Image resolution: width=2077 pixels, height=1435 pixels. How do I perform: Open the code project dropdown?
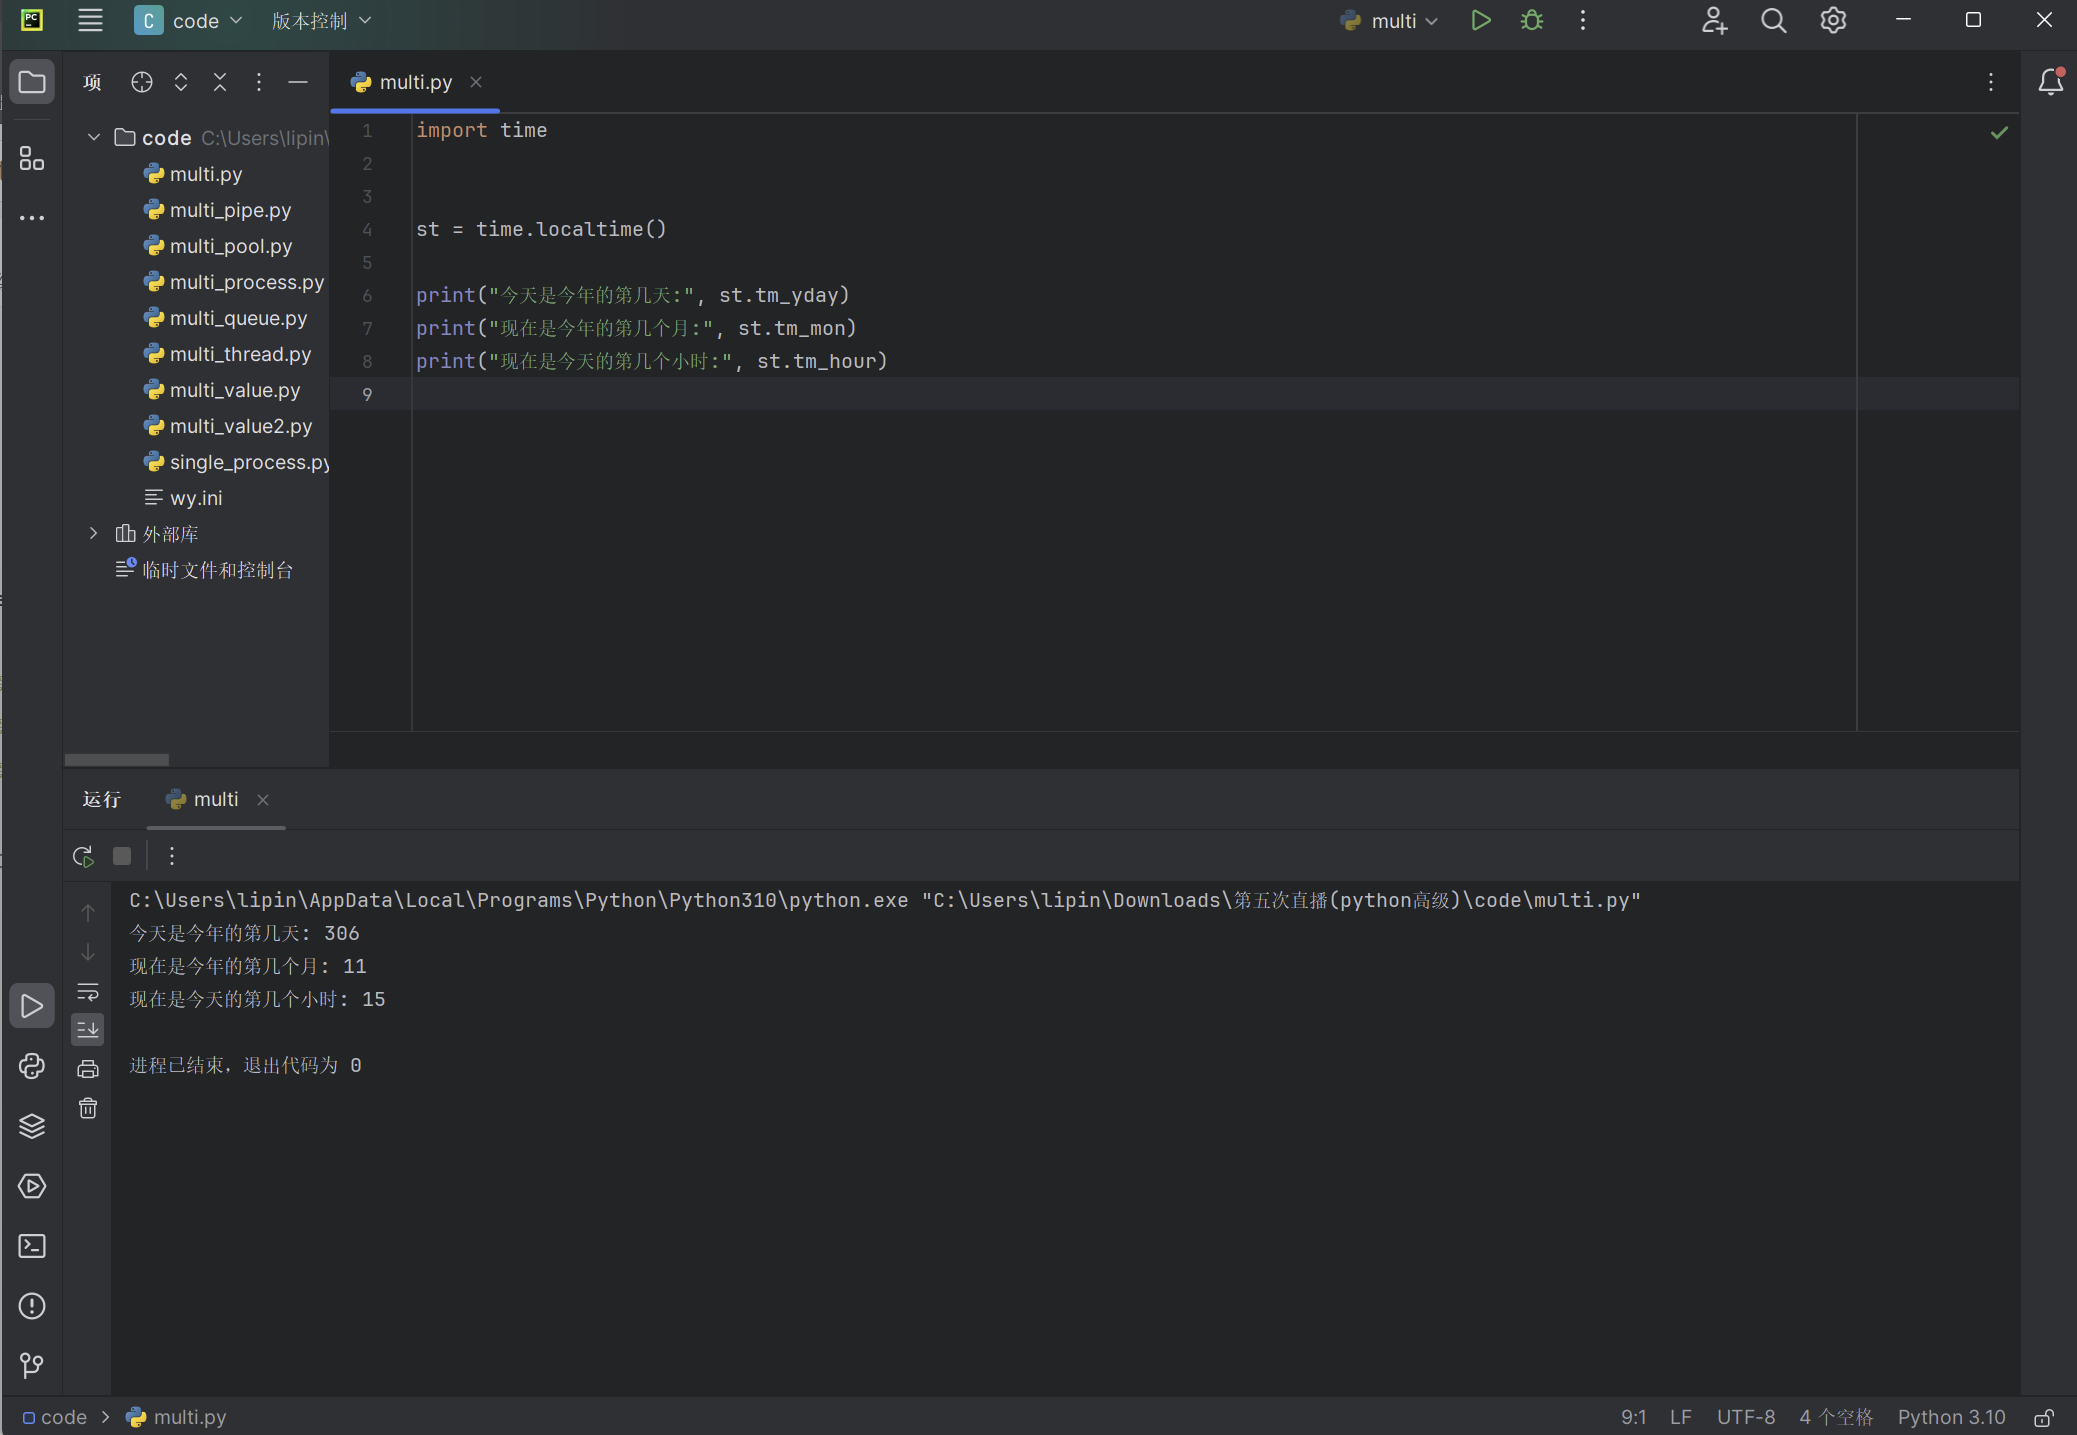pyautogui.click(x=189, y=20)
